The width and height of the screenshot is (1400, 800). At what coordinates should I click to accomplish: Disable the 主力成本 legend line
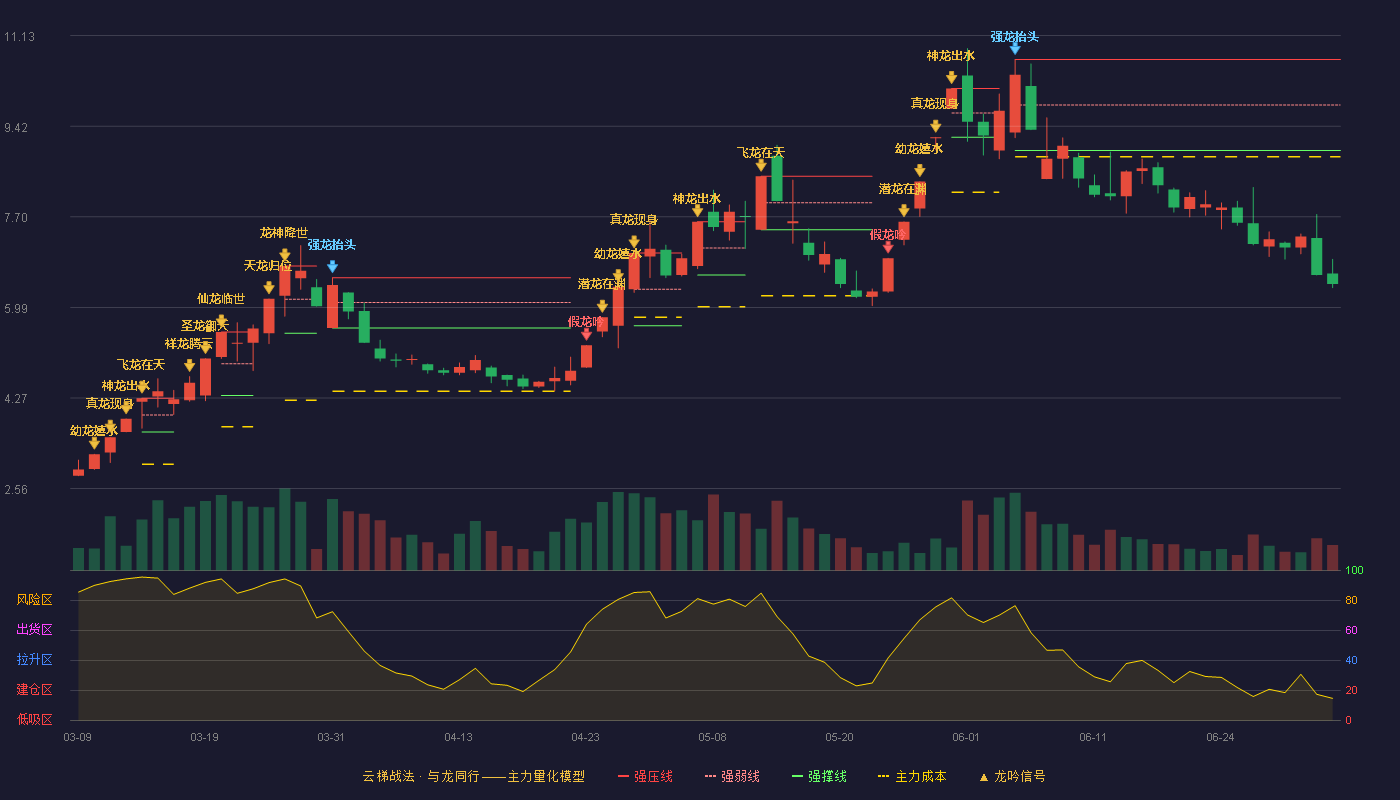click(912, 776)
